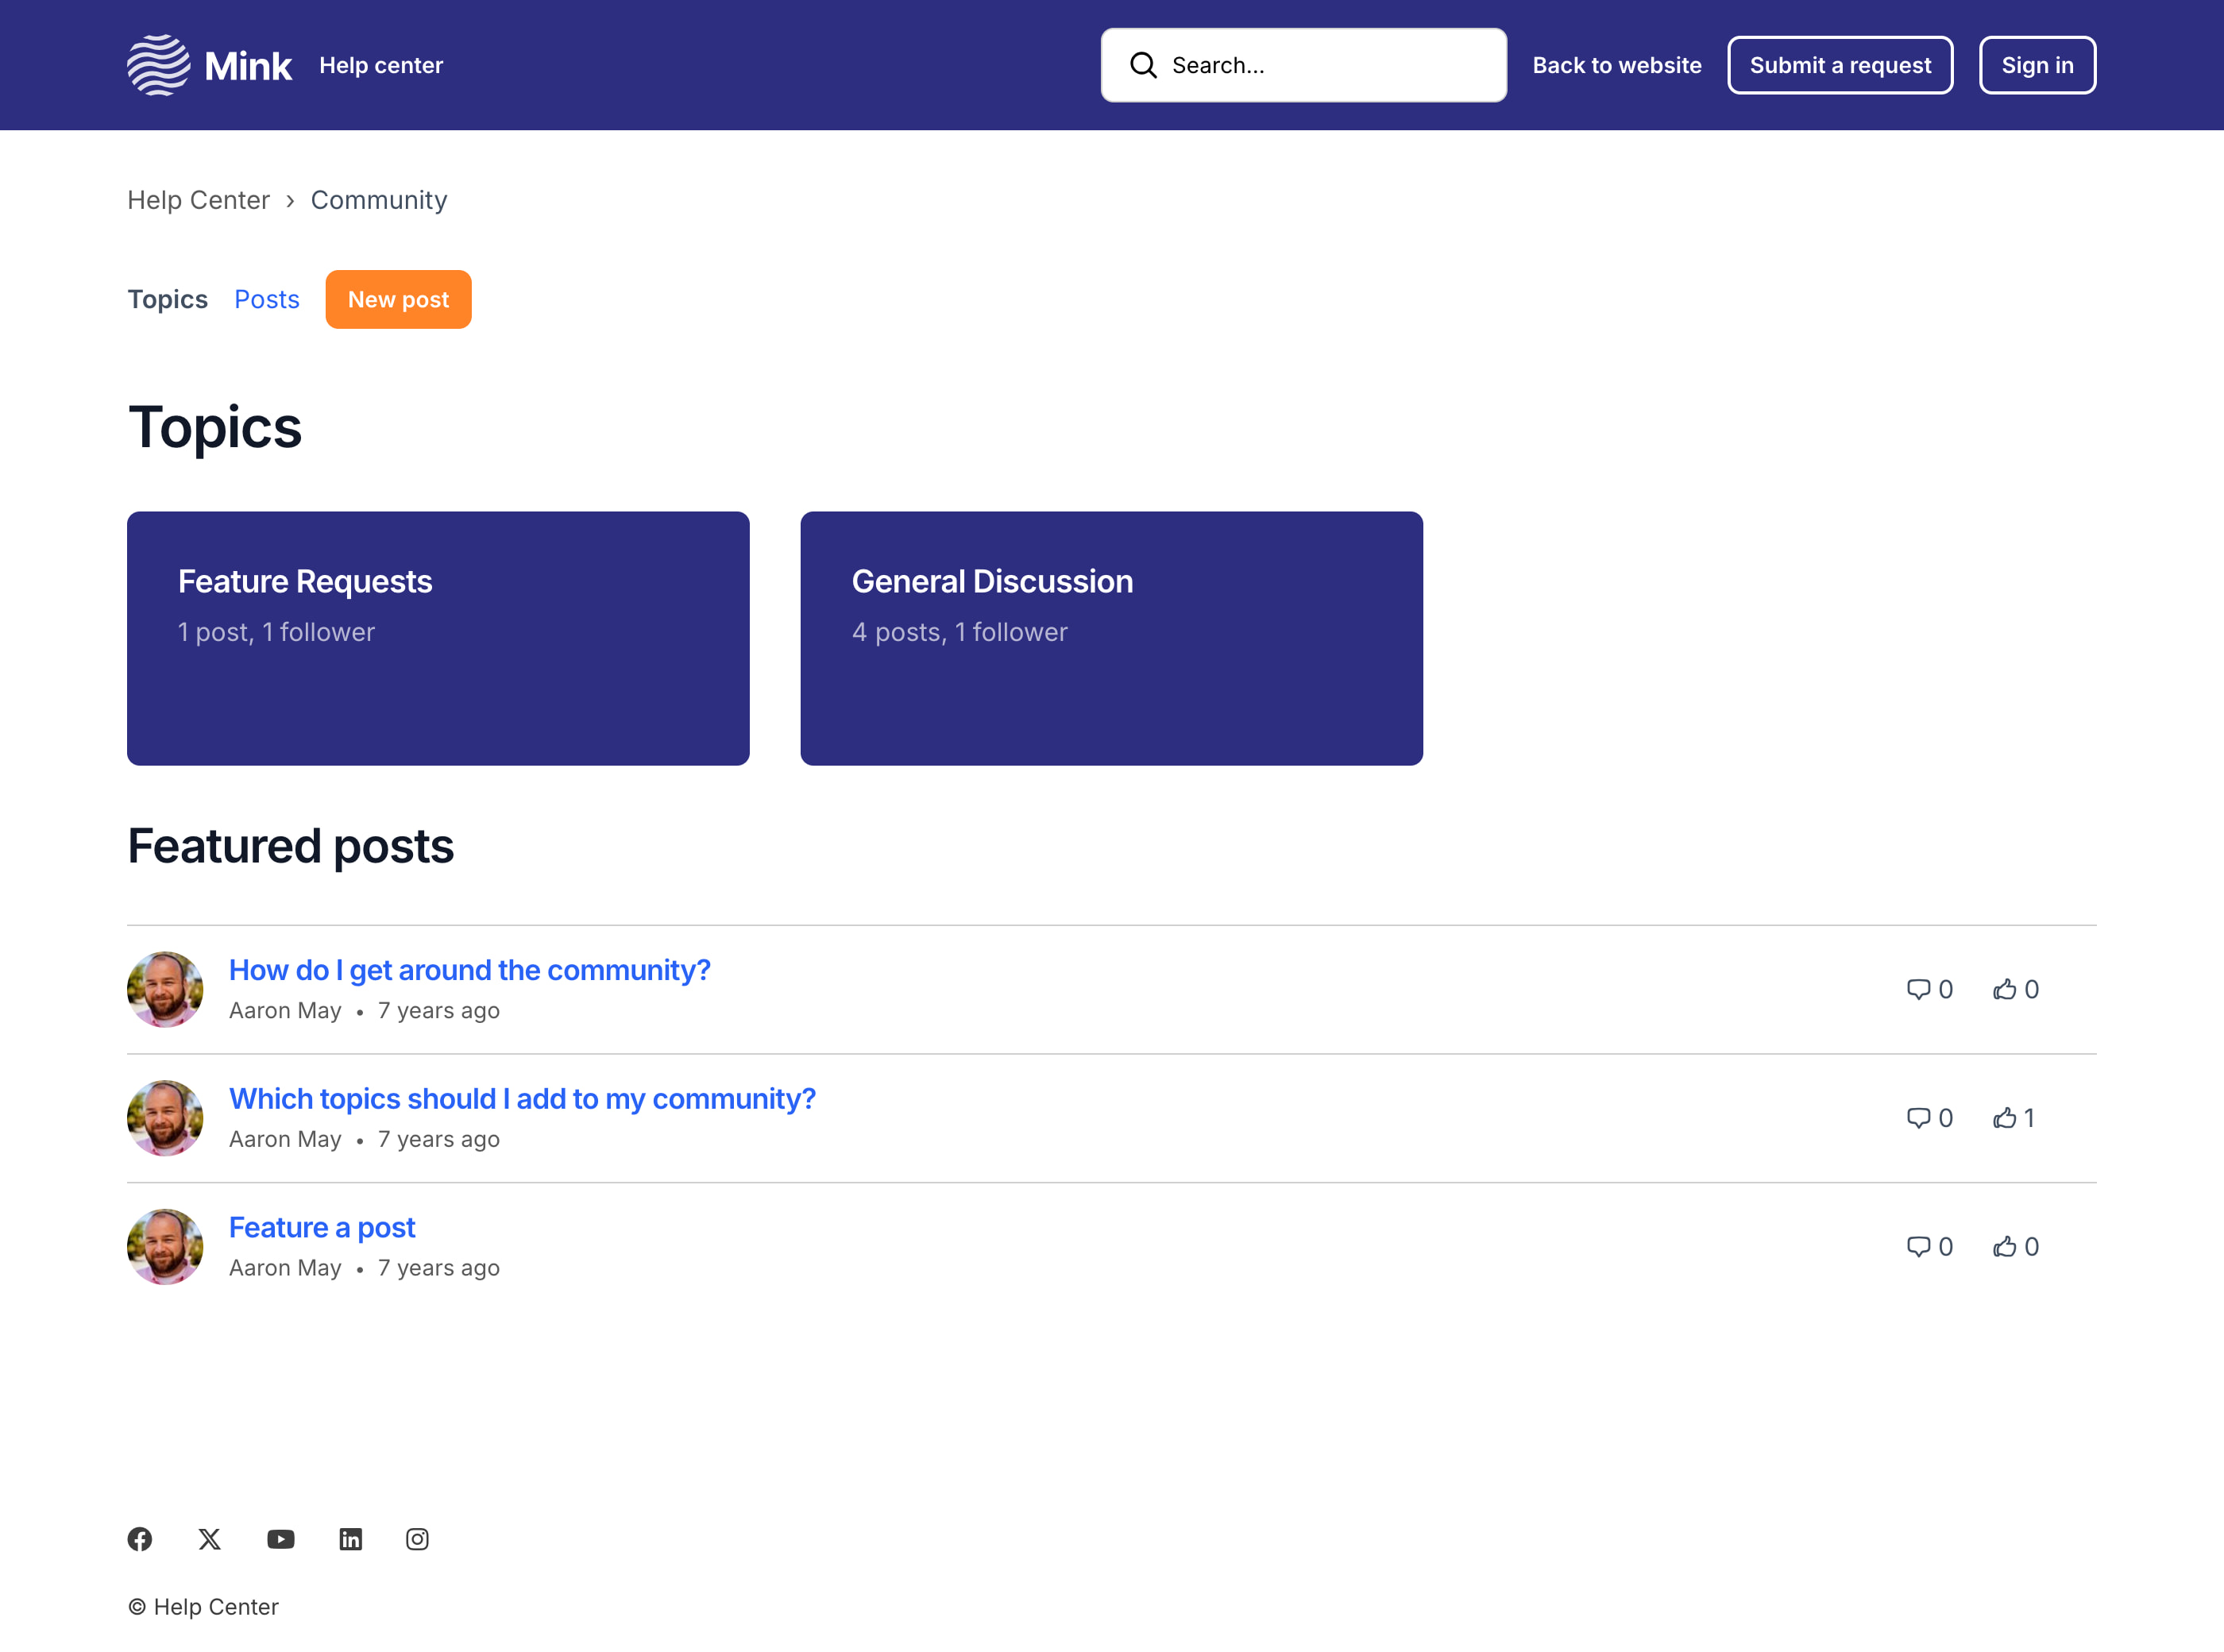Select the Topics tab
This screenshot has height=1652, width=2224.
[167, 299]
